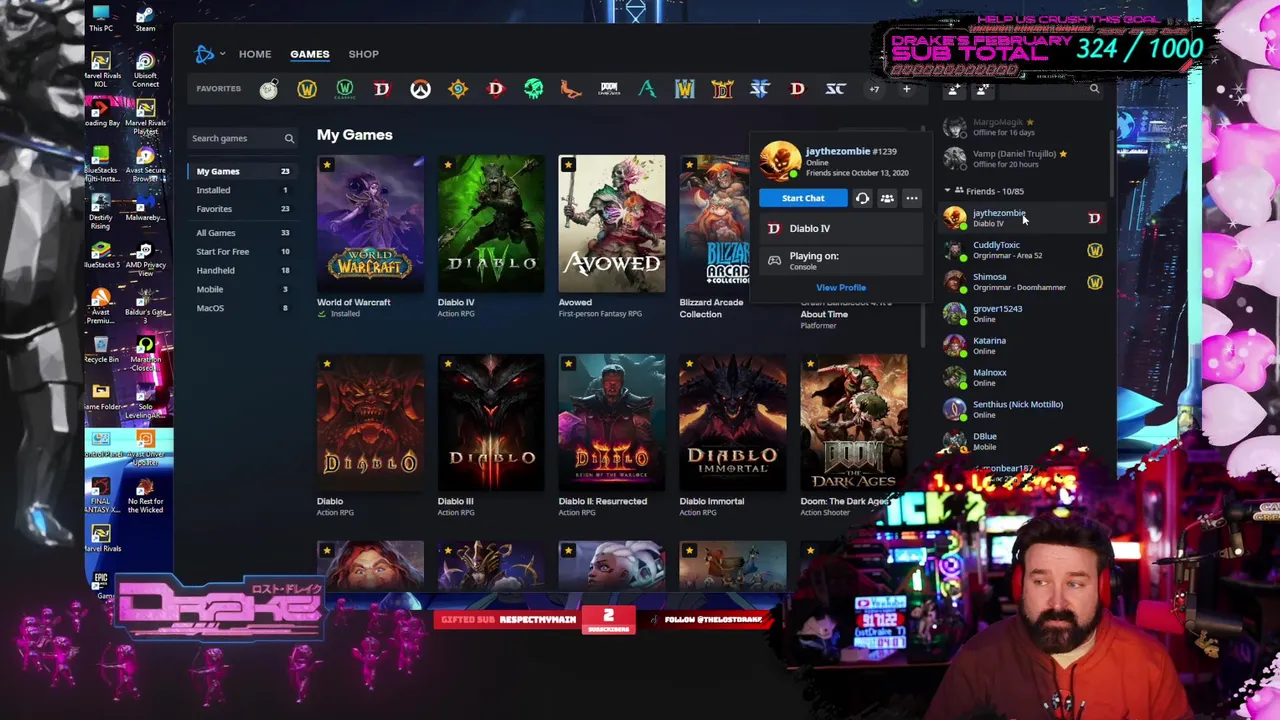Select the Start For Free filter

pyautogui.click(x=243, y=252)
